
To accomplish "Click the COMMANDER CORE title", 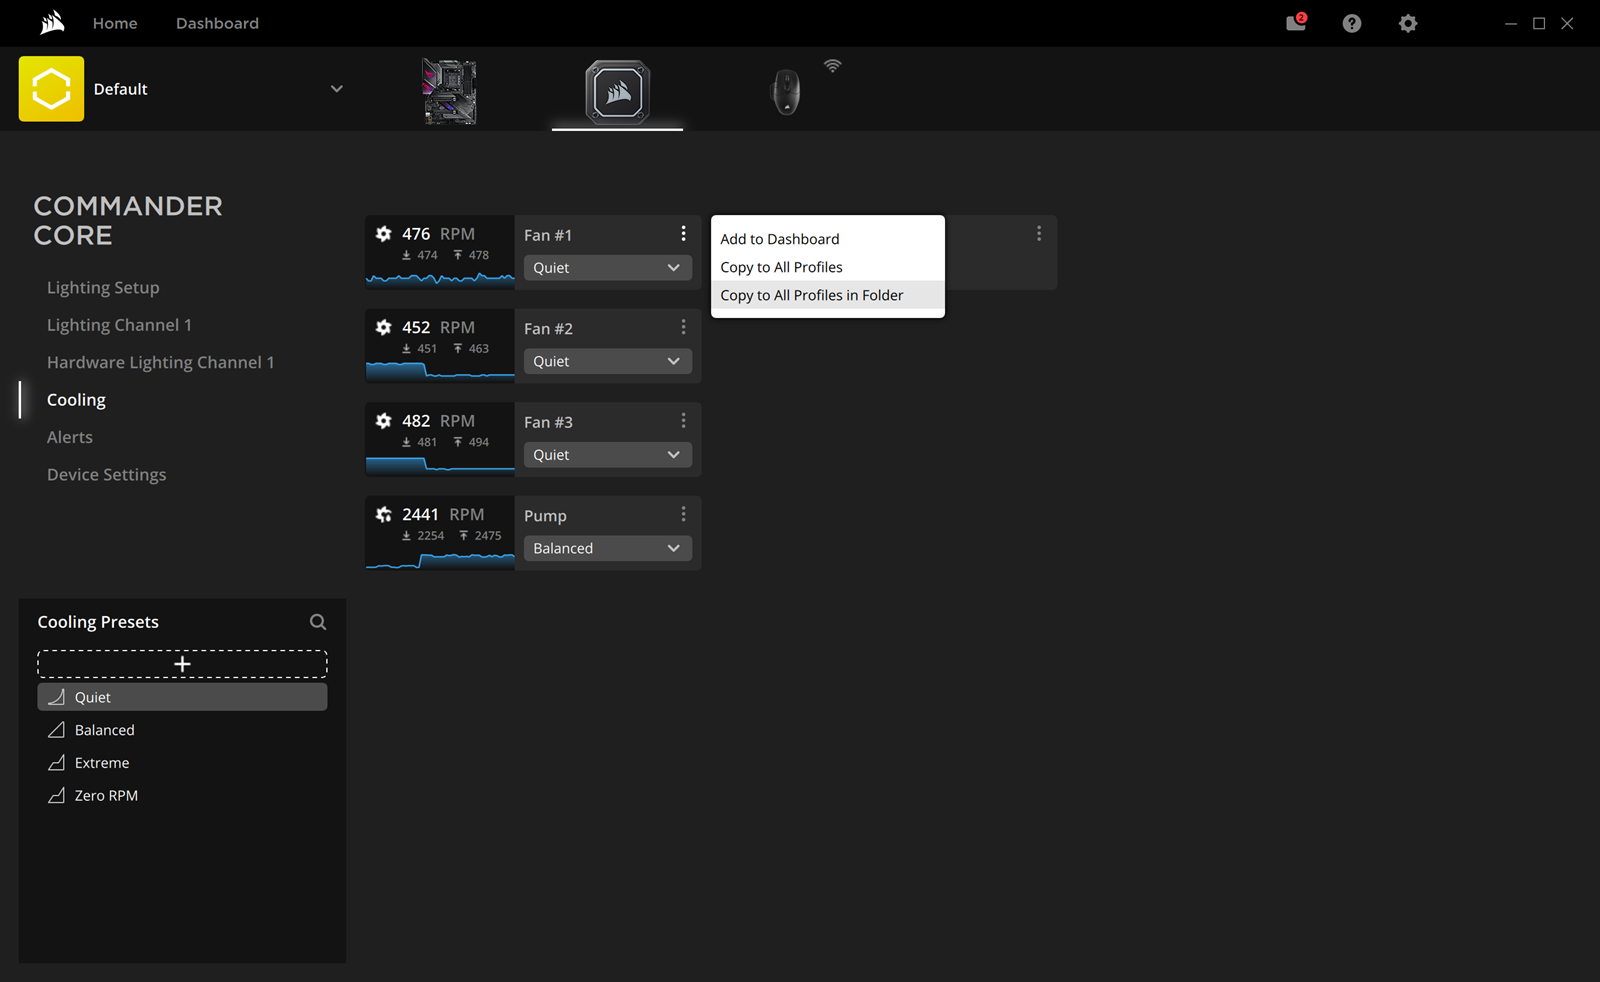I will [x=128, y=221].
